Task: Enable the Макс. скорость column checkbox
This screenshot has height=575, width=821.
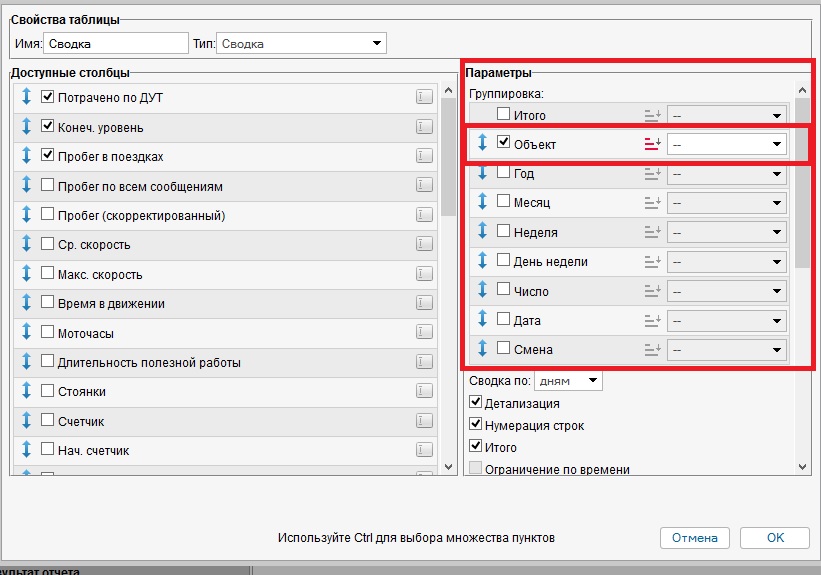Action: pos(48,274)
